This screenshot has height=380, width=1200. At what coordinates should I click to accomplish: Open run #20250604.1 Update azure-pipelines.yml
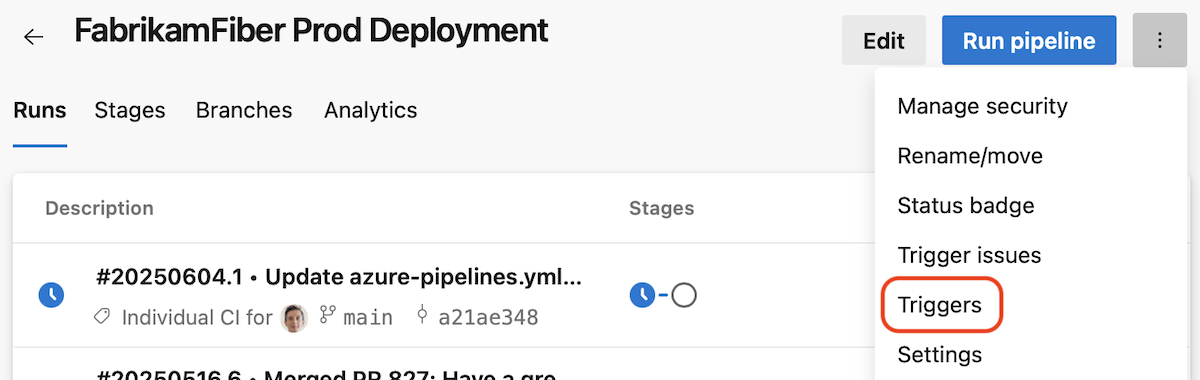click(x=339, y=277)
